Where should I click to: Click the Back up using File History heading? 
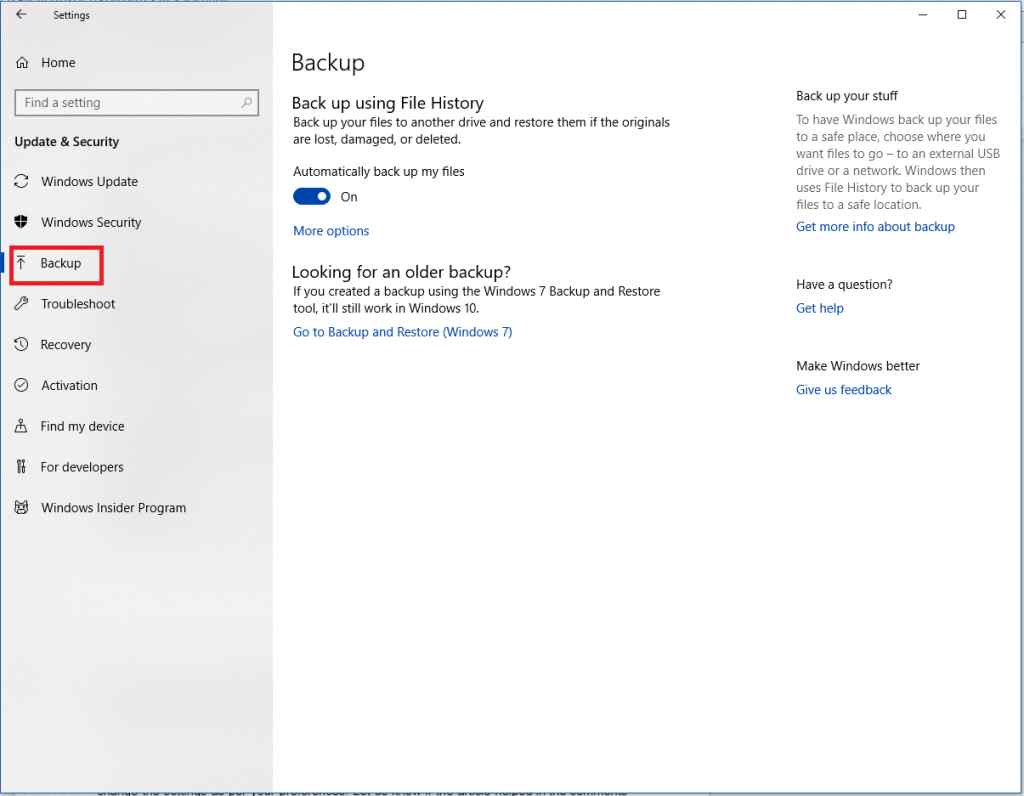[387, 103]
